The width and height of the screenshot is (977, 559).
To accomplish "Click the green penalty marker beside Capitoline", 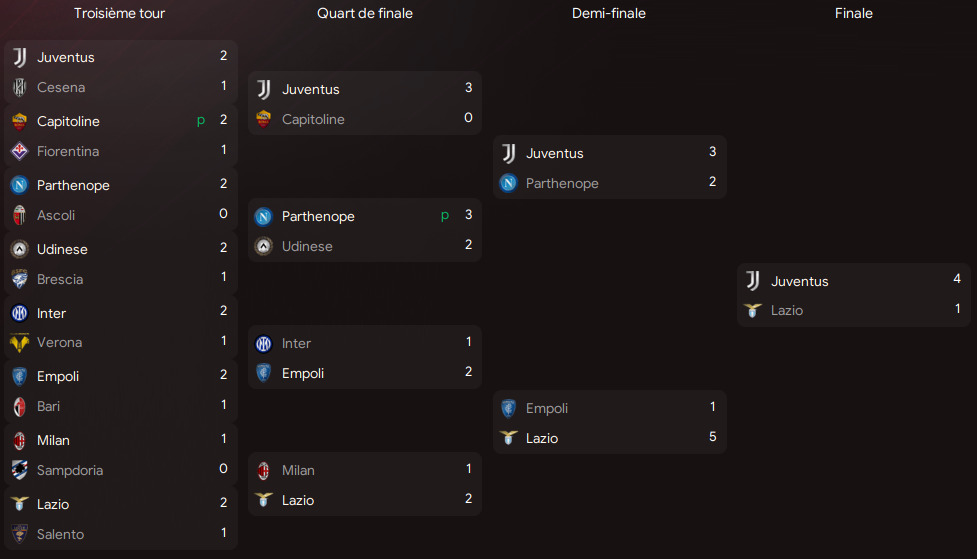I will (x=201, y=120).
